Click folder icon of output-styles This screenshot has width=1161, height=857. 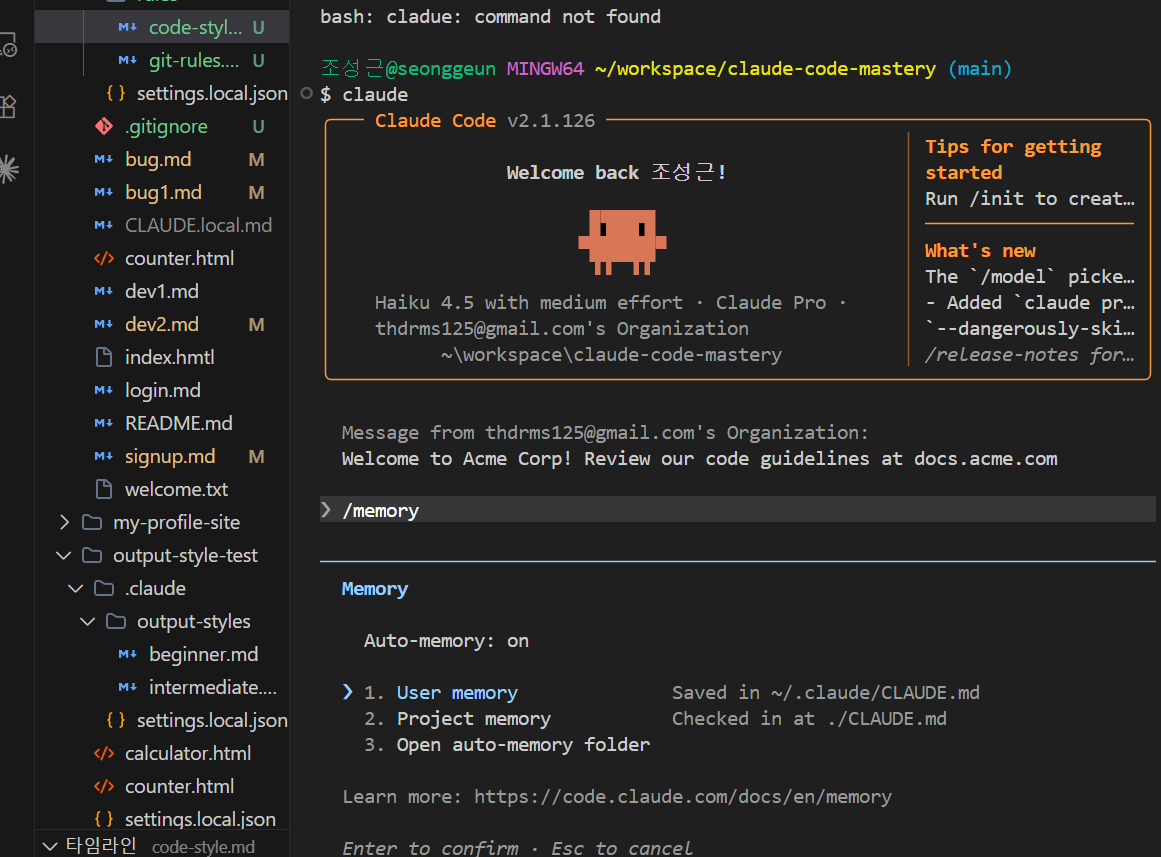[x=116, y=621]
